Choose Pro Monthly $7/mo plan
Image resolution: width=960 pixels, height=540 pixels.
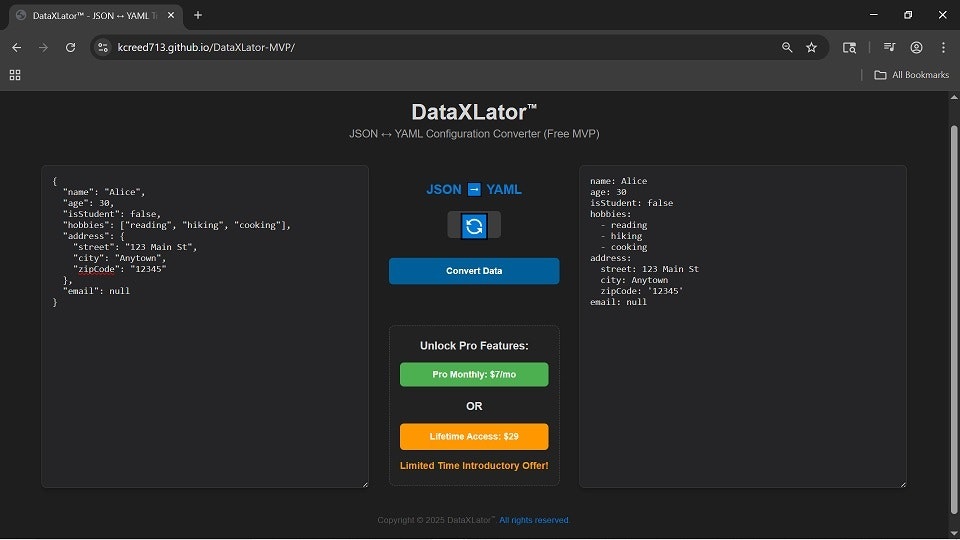point(474,374)
